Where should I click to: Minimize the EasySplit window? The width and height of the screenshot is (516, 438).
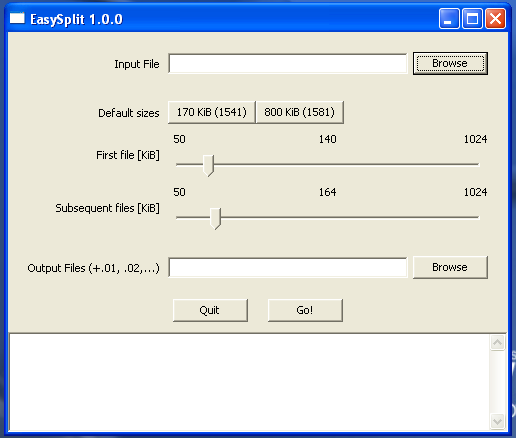[x=449, y=19]
